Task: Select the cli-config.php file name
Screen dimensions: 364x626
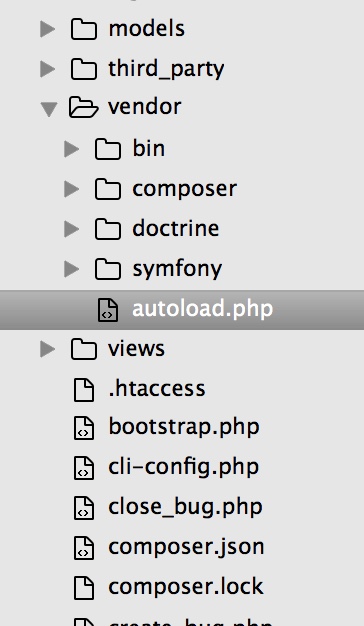Action: pos(184,467)
